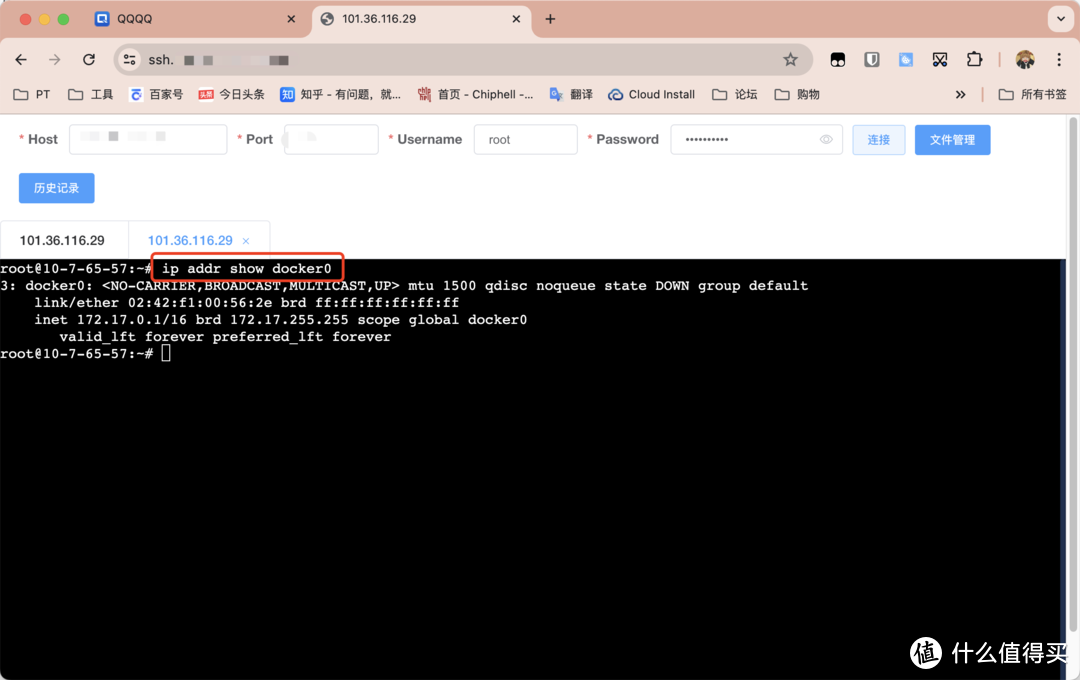Close the 101.36.116.29 browser tab
This screenshot has width=1080, height=680.
516,19
